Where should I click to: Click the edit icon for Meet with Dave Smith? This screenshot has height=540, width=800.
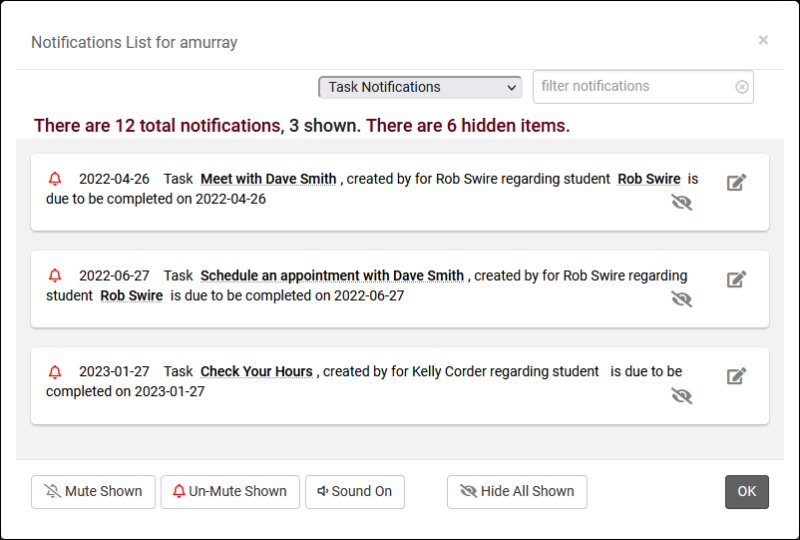(736, 182)
